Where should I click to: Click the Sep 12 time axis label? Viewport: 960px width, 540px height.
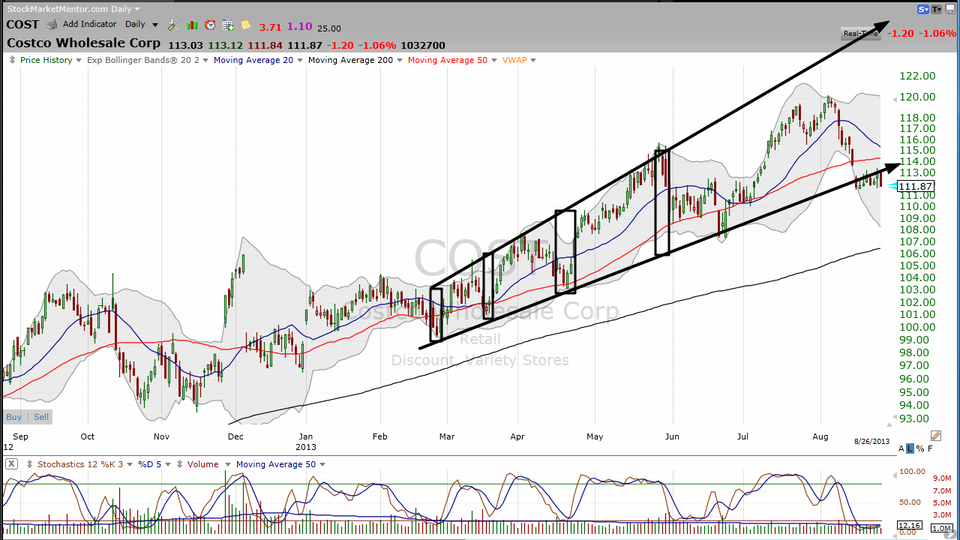pyautogui.click(x=17, y=441)
